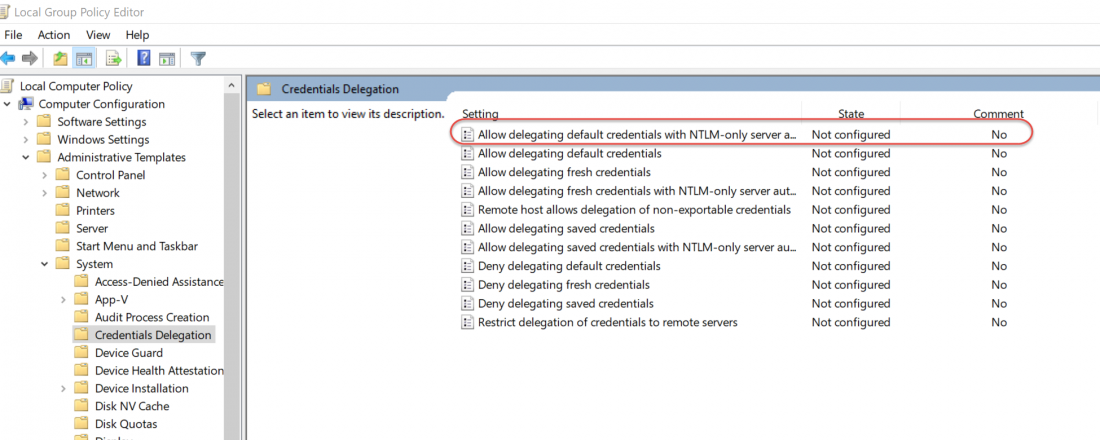Toggle the Show/Hide Action Pane icon
Screen dimensions: 1100x440
tap(166, 58)
